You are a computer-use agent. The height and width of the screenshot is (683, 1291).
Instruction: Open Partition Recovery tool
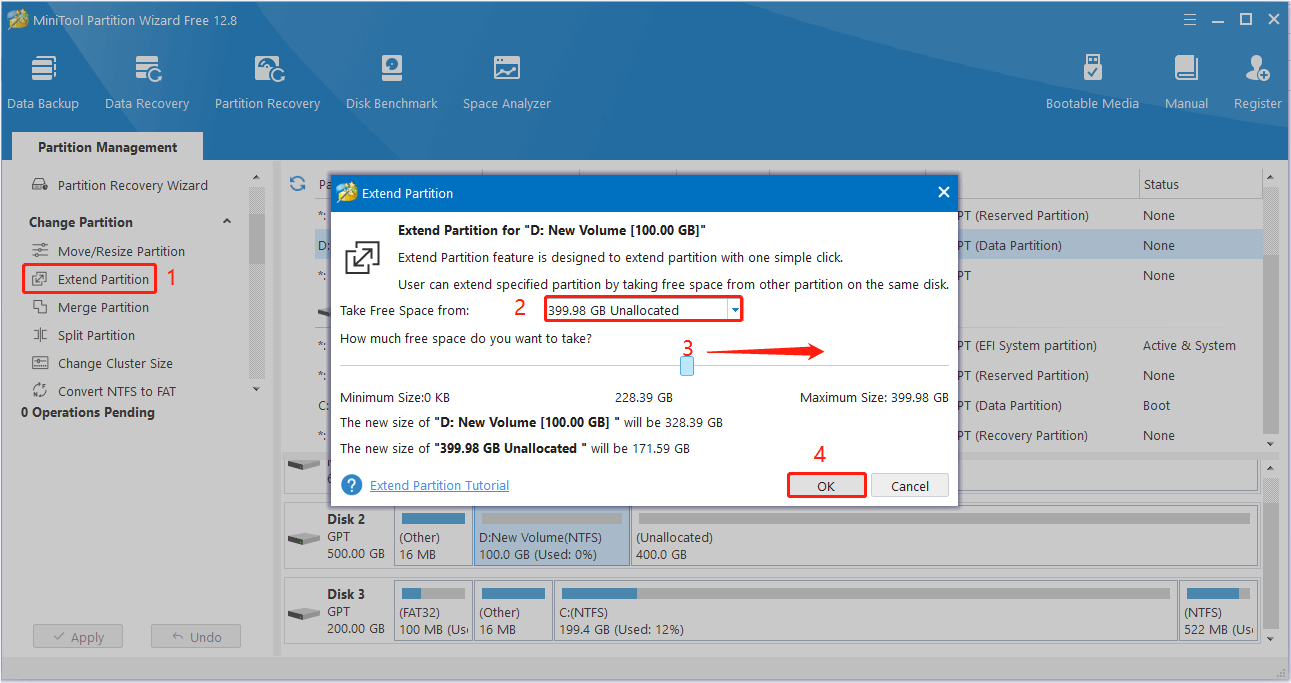click(x=267, y=82)
